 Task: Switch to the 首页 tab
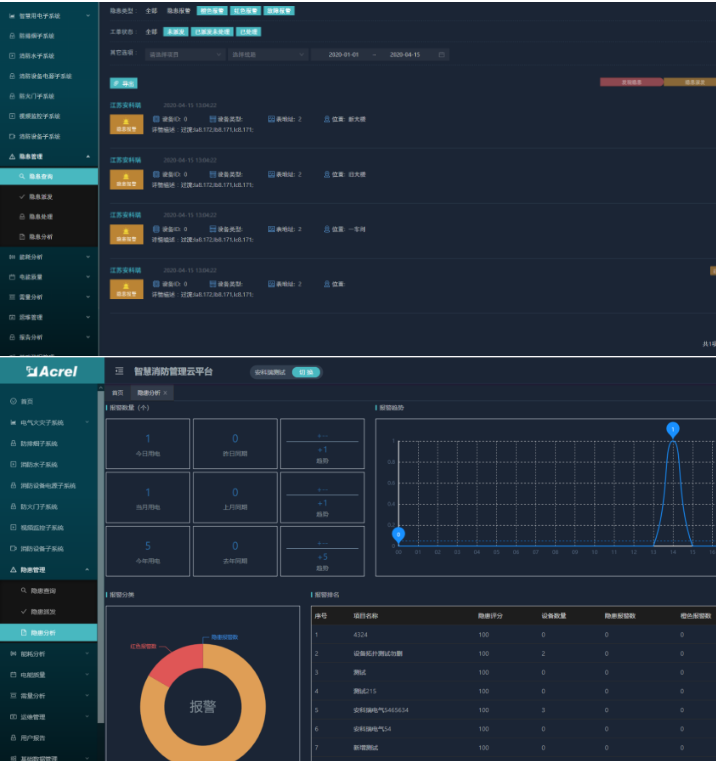[118, 393]
